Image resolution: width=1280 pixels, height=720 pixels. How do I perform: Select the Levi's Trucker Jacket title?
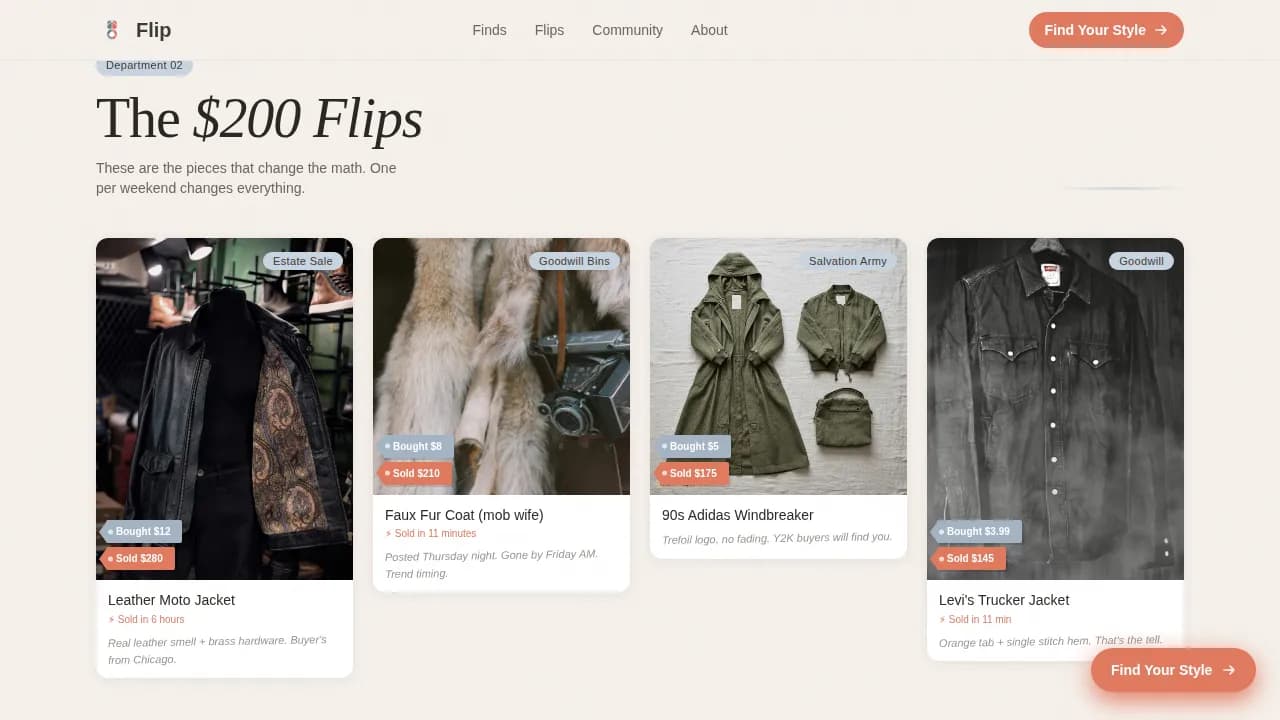tap(1004, 600)
